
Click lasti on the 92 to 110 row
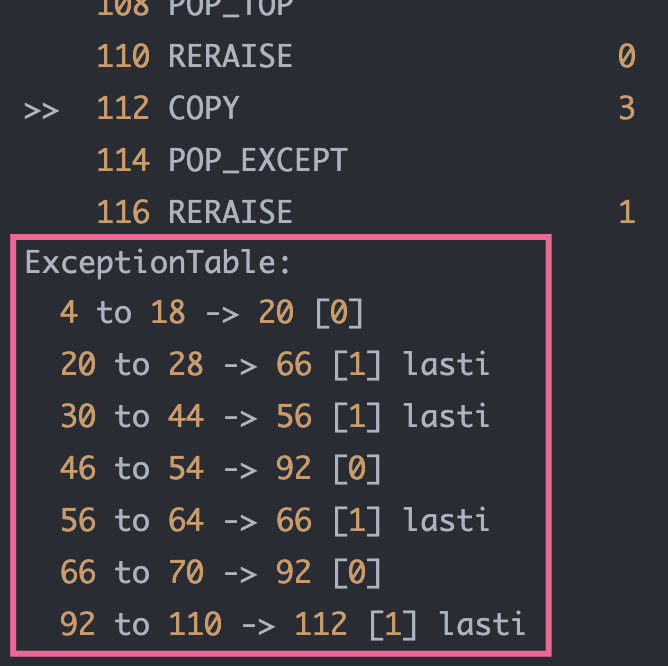coord(482,624)
